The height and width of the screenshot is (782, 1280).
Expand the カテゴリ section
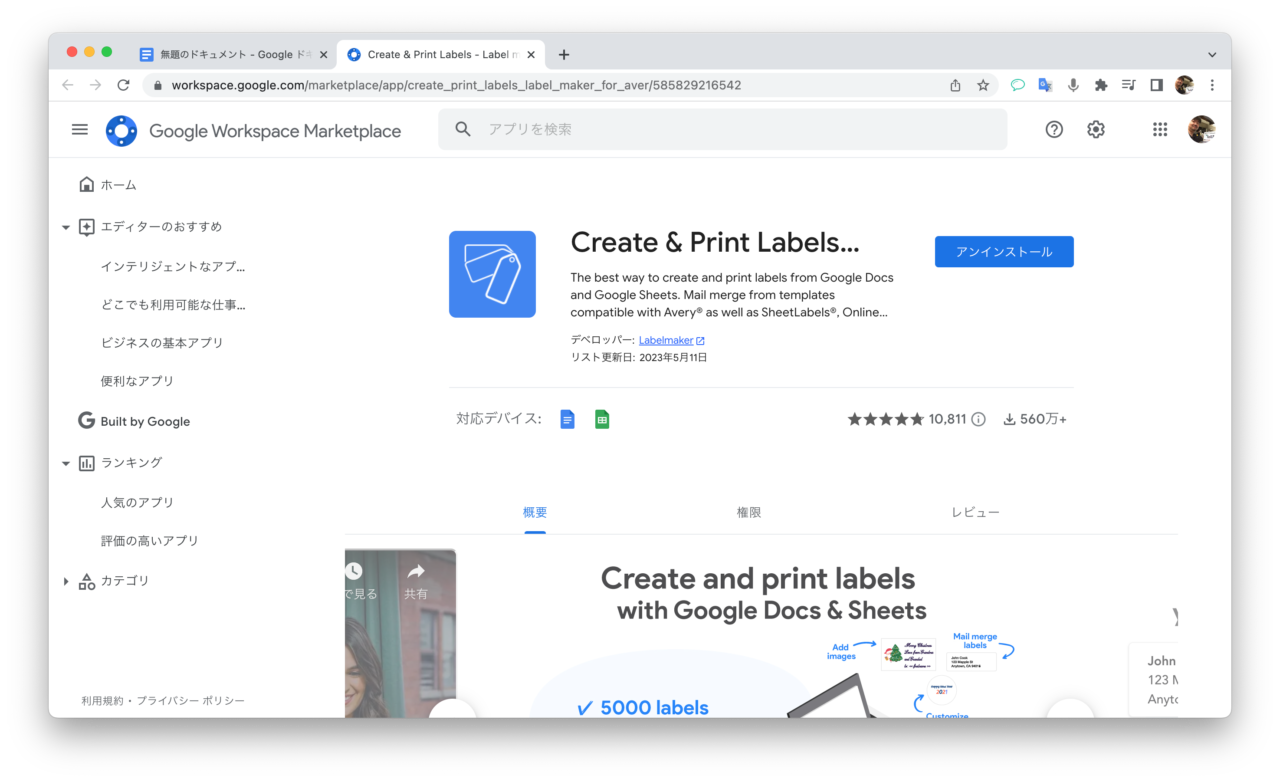coord(66,581)
